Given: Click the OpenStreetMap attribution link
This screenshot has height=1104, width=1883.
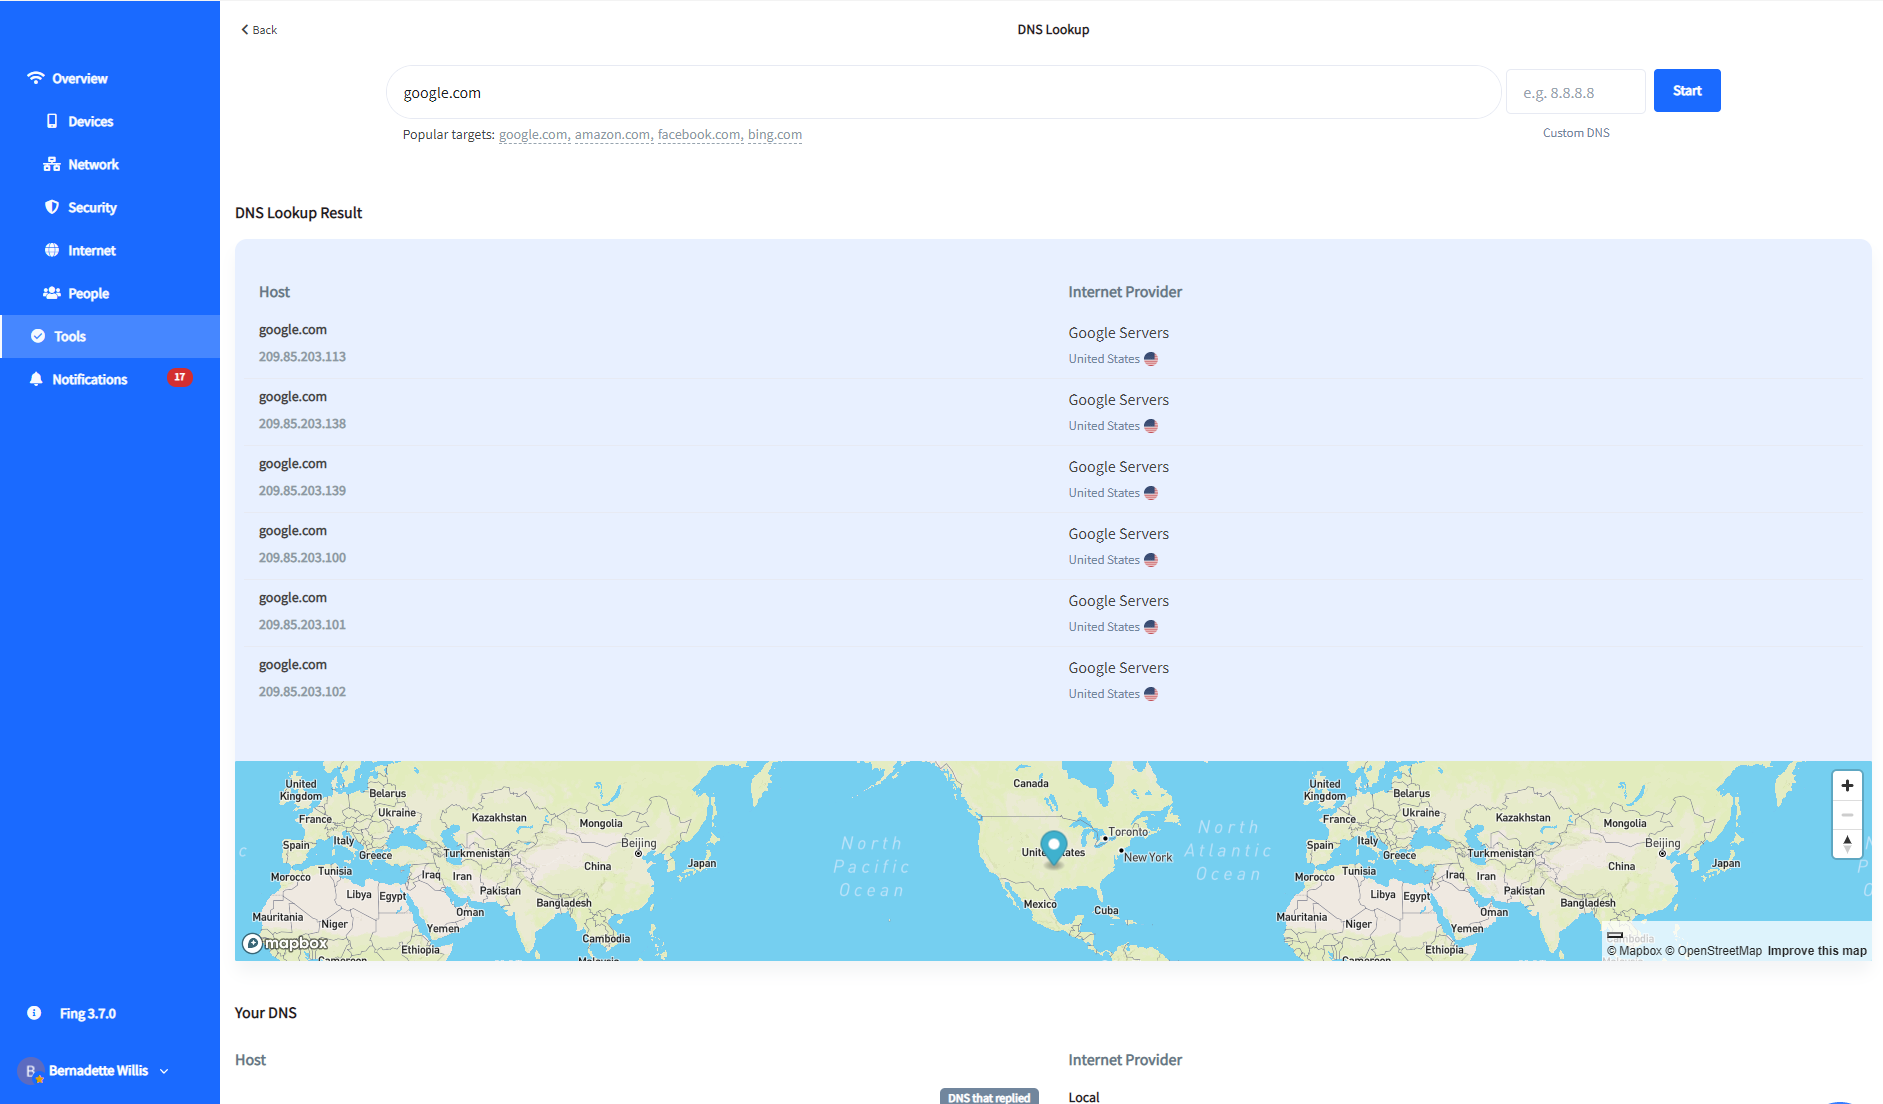Looking at the screenshot, I should [1714, 951].
